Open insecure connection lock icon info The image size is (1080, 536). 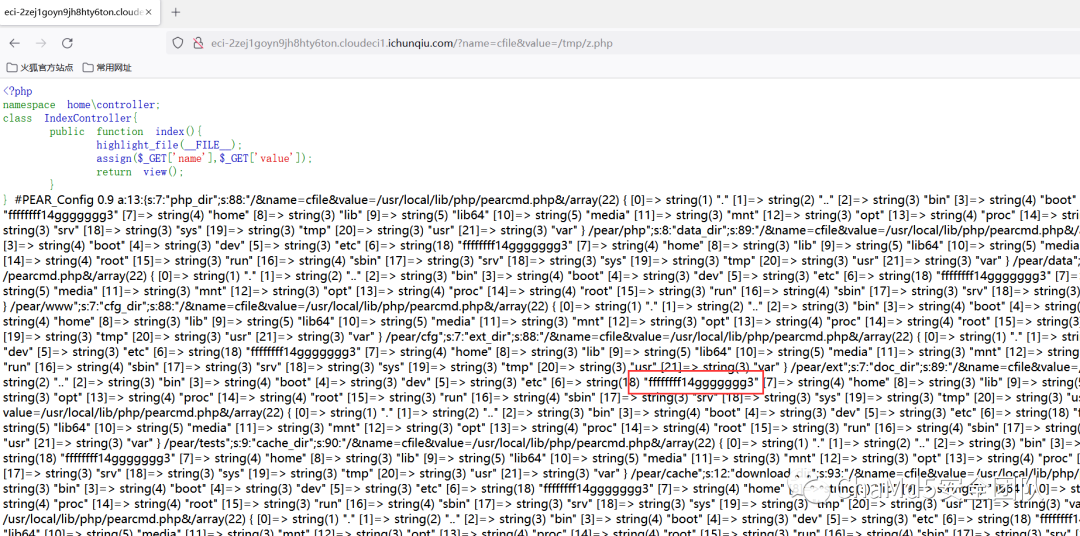pos(198,43)
